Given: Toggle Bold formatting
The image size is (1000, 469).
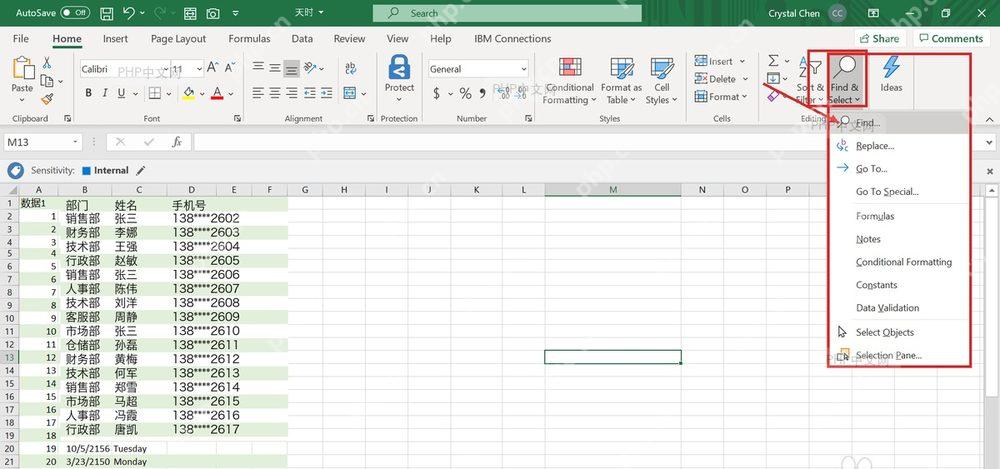Looking at the screenshot, I should [89, 93].
